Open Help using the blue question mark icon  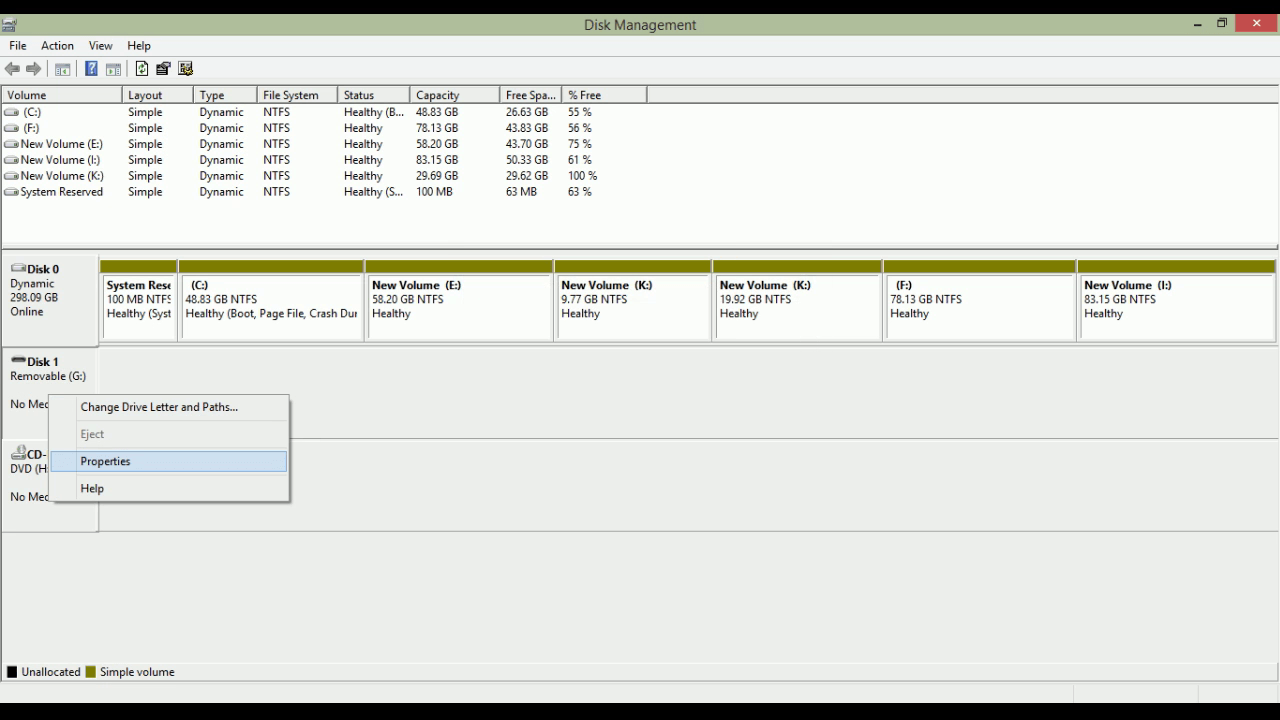91,68
